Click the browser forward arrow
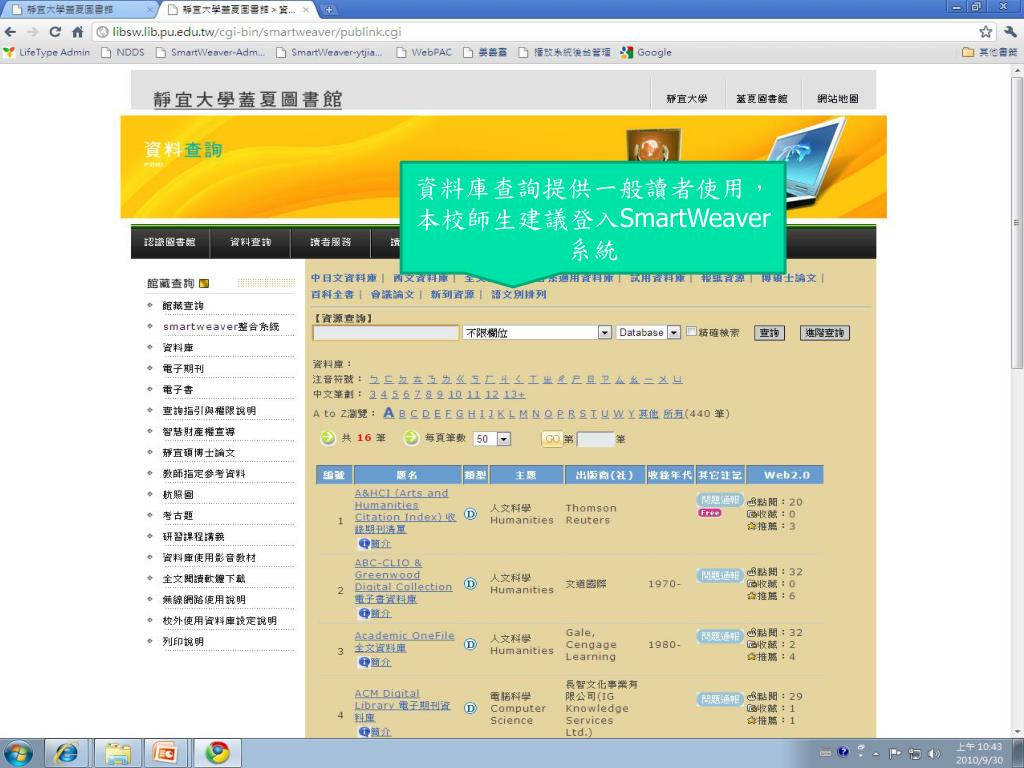1024x768 pixels. click(x=33, y=32)
